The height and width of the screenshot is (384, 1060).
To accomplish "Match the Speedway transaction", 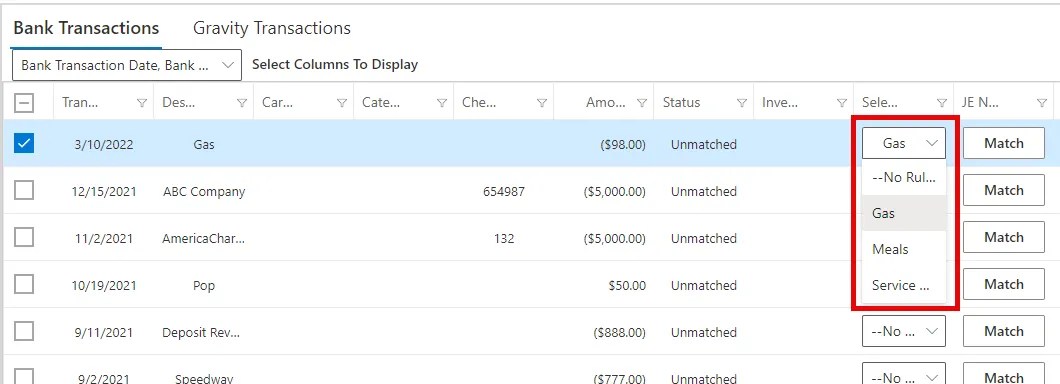I will (1004, 374).
